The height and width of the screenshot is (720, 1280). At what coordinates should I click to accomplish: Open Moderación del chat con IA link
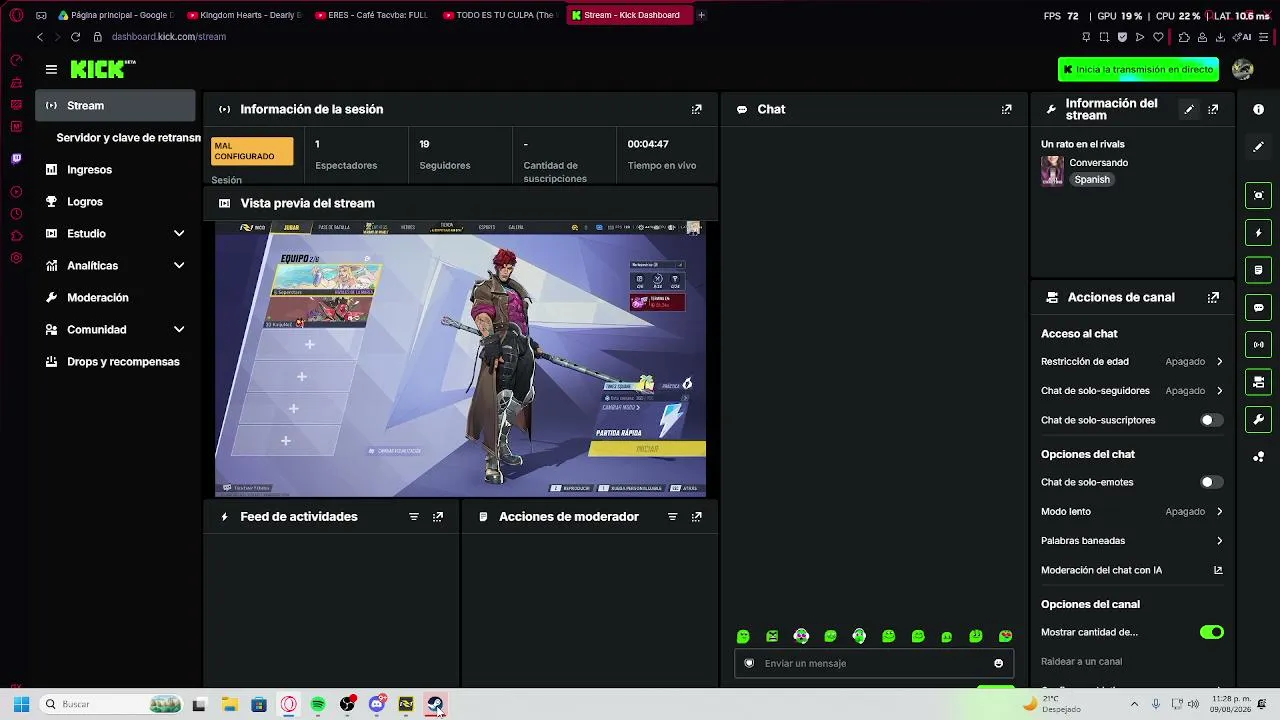(x=1132, y=571)
